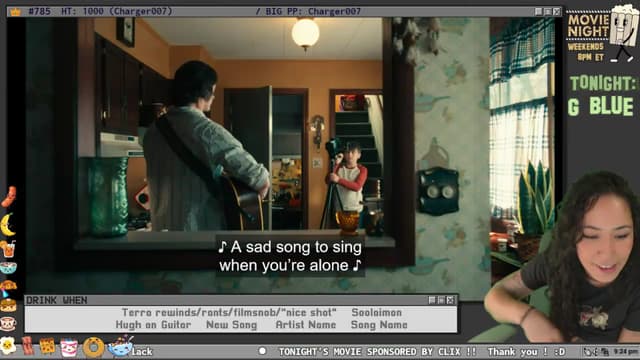Click the system tray icons beside the clock
The width and height of the screenshot is (640, 360).
coord(596,351)
